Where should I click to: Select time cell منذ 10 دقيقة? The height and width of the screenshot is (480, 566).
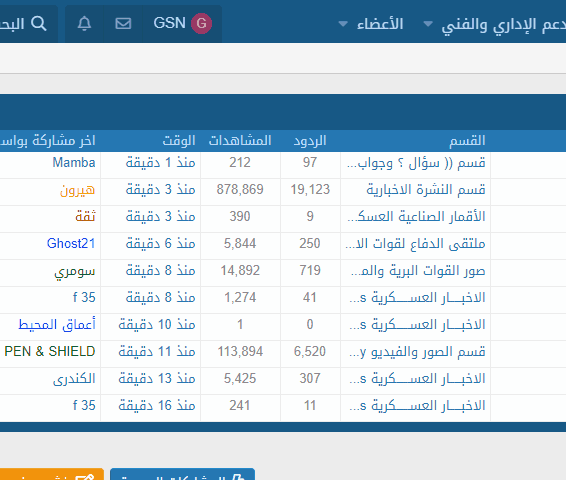(157, 324)
